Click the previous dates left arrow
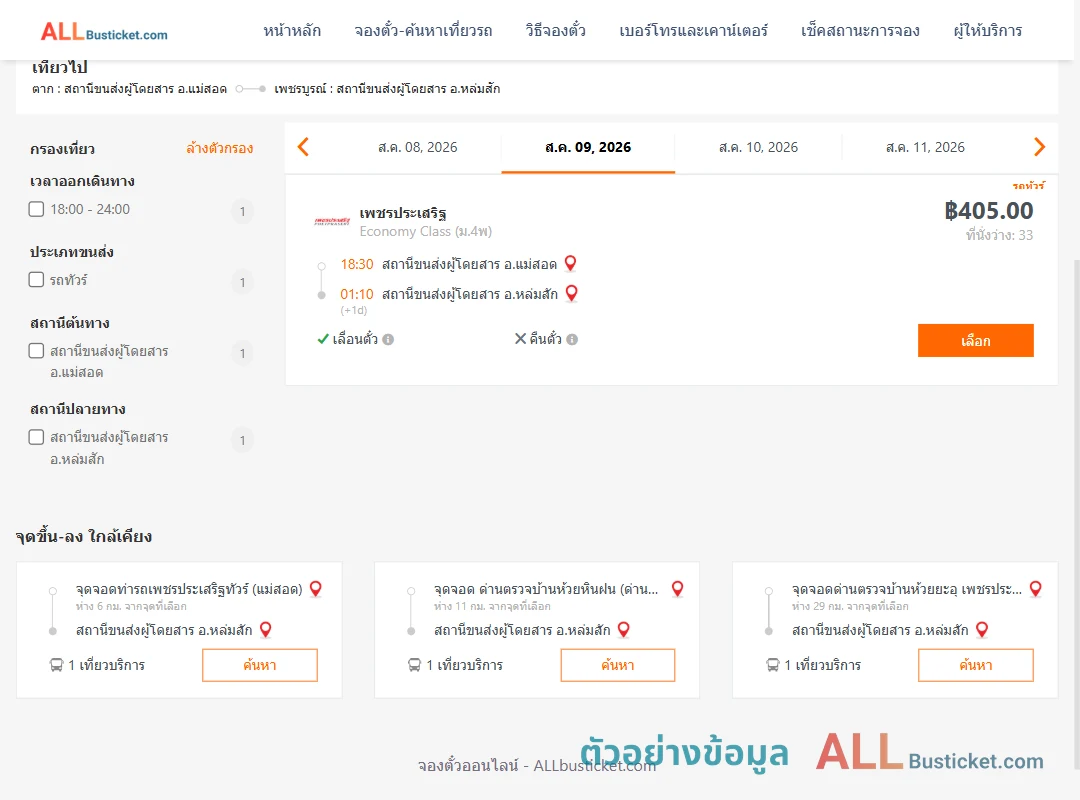 [303, 147]
